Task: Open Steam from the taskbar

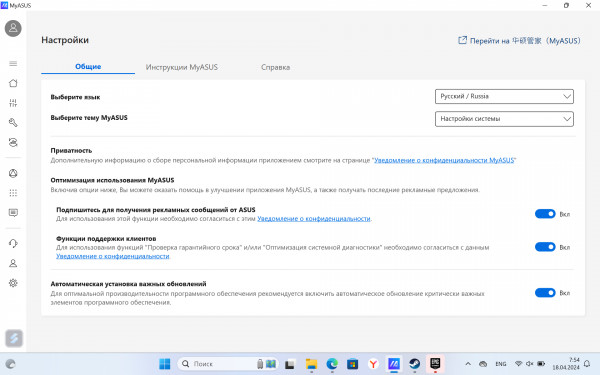Action: click(414, 364)
